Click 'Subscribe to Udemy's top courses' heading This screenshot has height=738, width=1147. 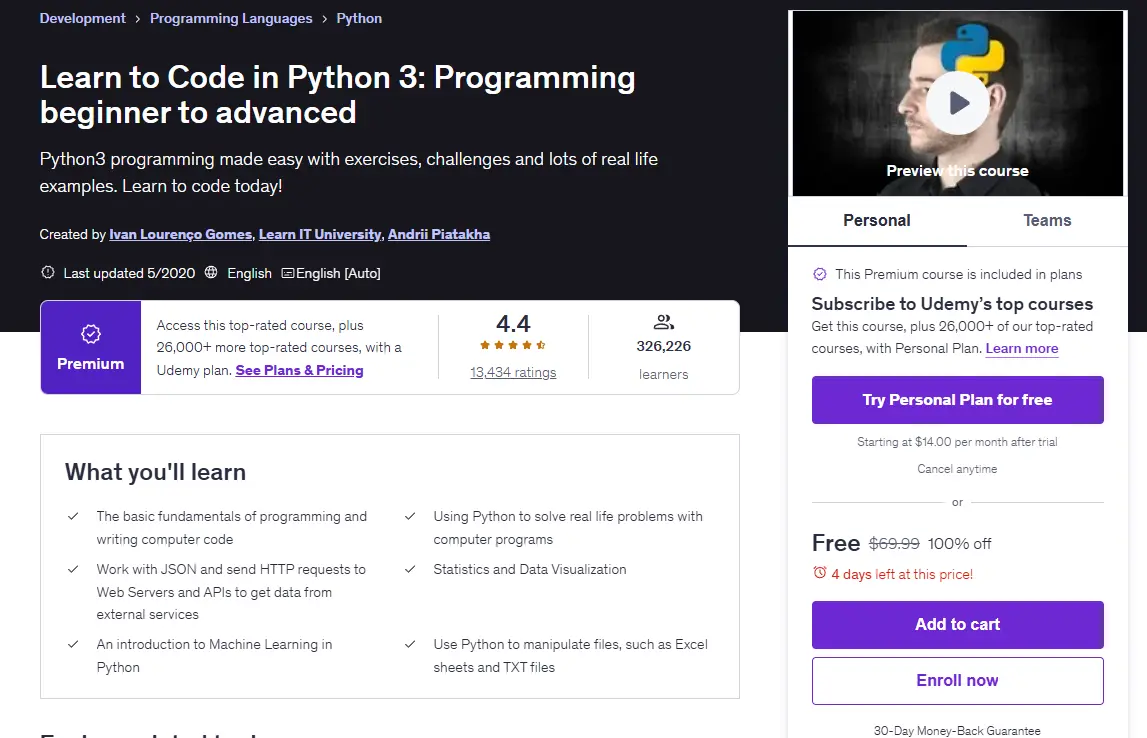(x=952, y=304)
